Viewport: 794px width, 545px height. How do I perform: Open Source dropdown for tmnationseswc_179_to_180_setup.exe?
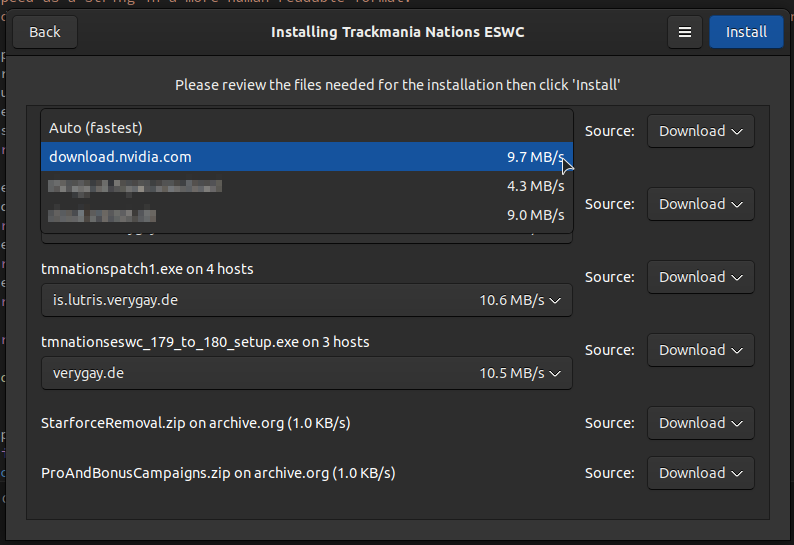[700, 350]
